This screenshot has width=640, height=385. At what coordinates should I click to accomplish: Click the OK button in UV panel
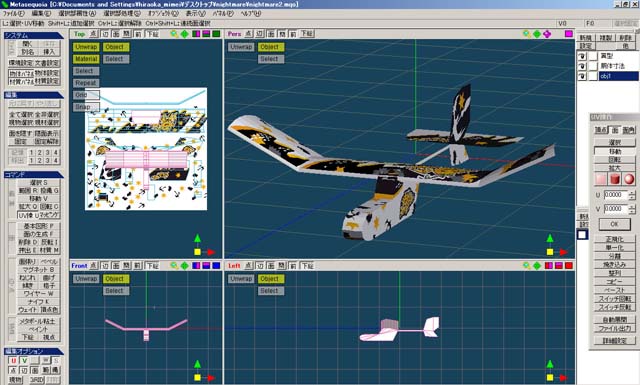pos(614,224)
